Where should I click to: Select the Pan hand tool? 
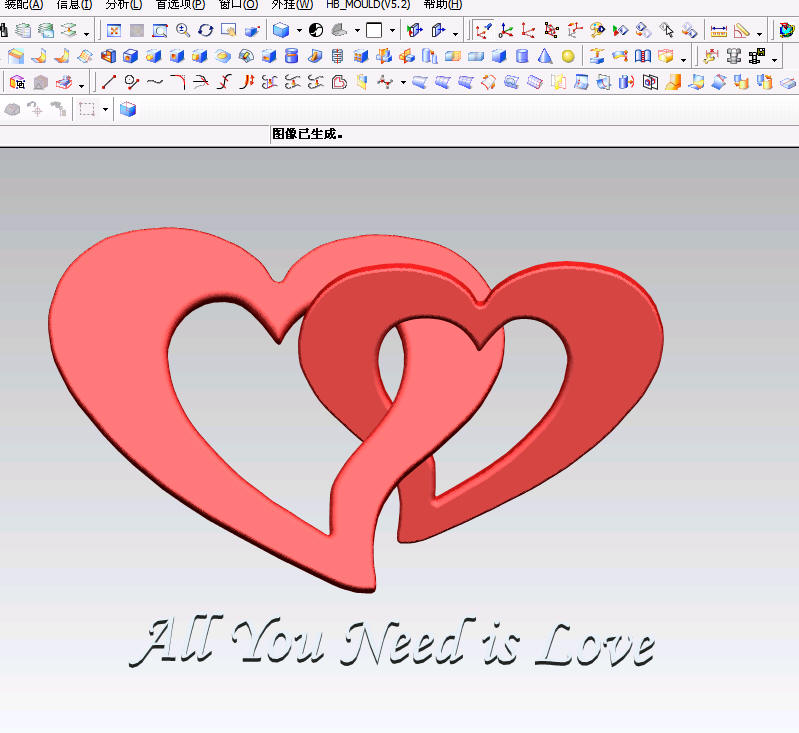click(228, 31)
